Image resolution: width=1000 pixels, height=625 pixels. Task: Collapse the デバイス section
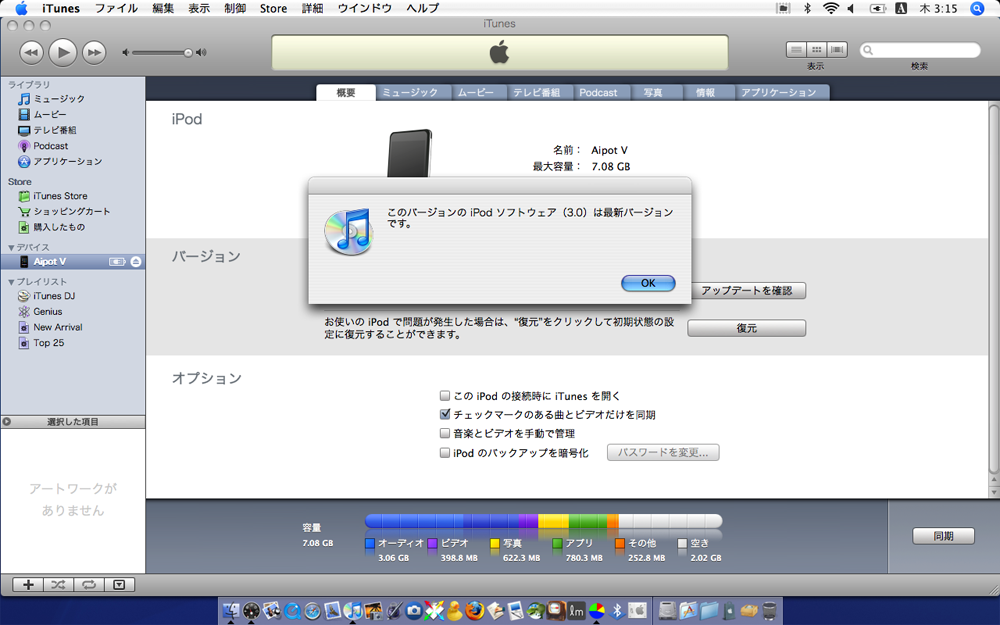[x=11, y=247]
